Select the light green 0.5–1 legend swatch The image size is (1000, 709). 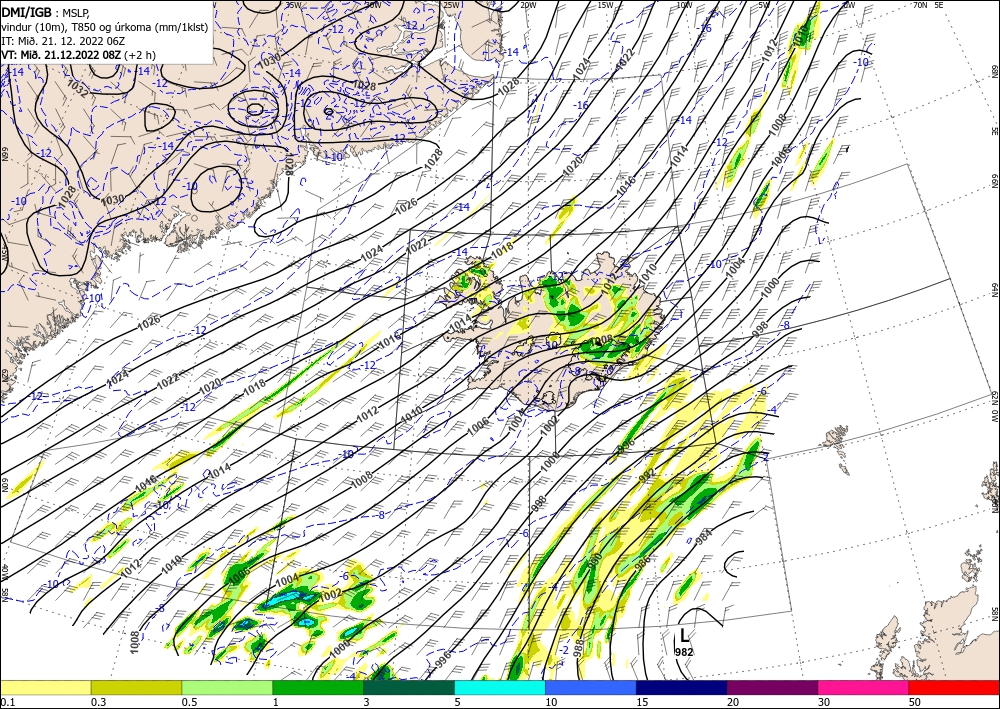pyautogui.click(x=227, y=687)
